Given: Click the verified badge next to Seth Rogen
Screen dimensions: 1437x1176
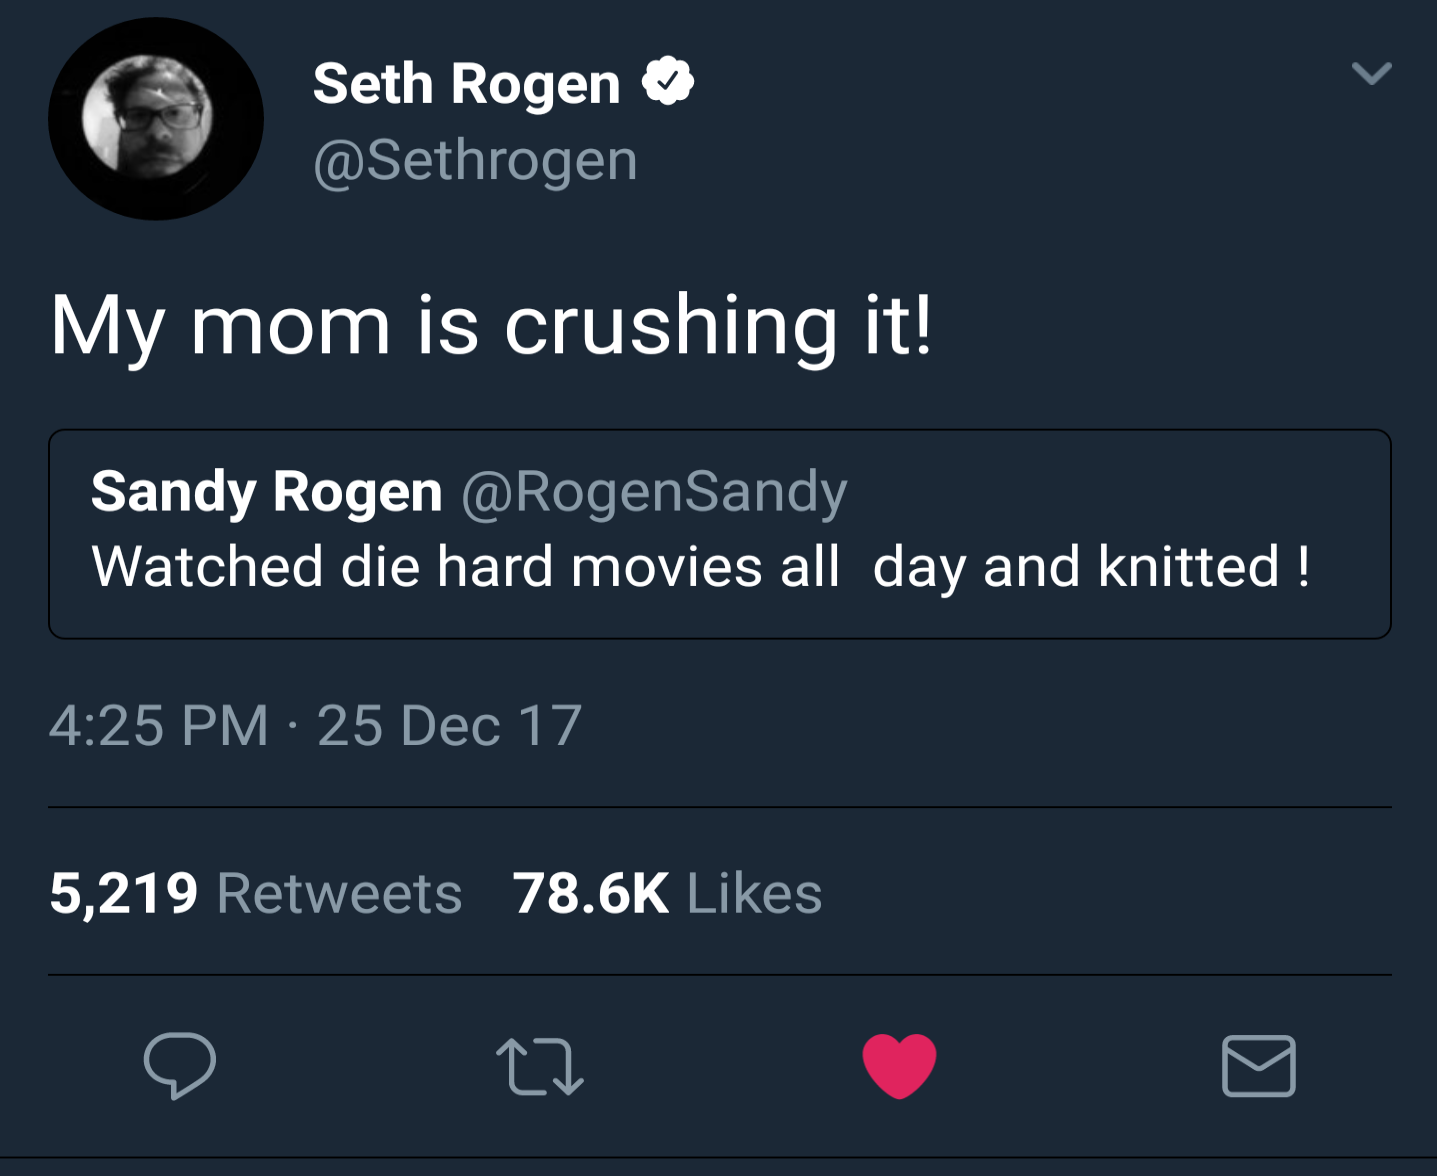Looking at the screenshot, I should (668, 82).
